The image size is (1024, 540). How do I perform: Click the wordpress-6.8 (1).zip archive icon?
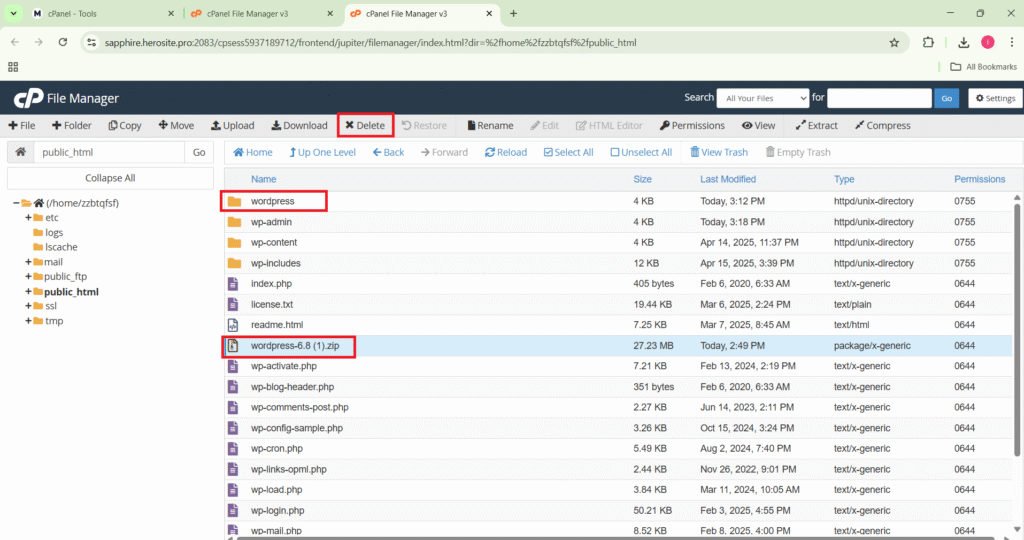[x=232, y=345]
